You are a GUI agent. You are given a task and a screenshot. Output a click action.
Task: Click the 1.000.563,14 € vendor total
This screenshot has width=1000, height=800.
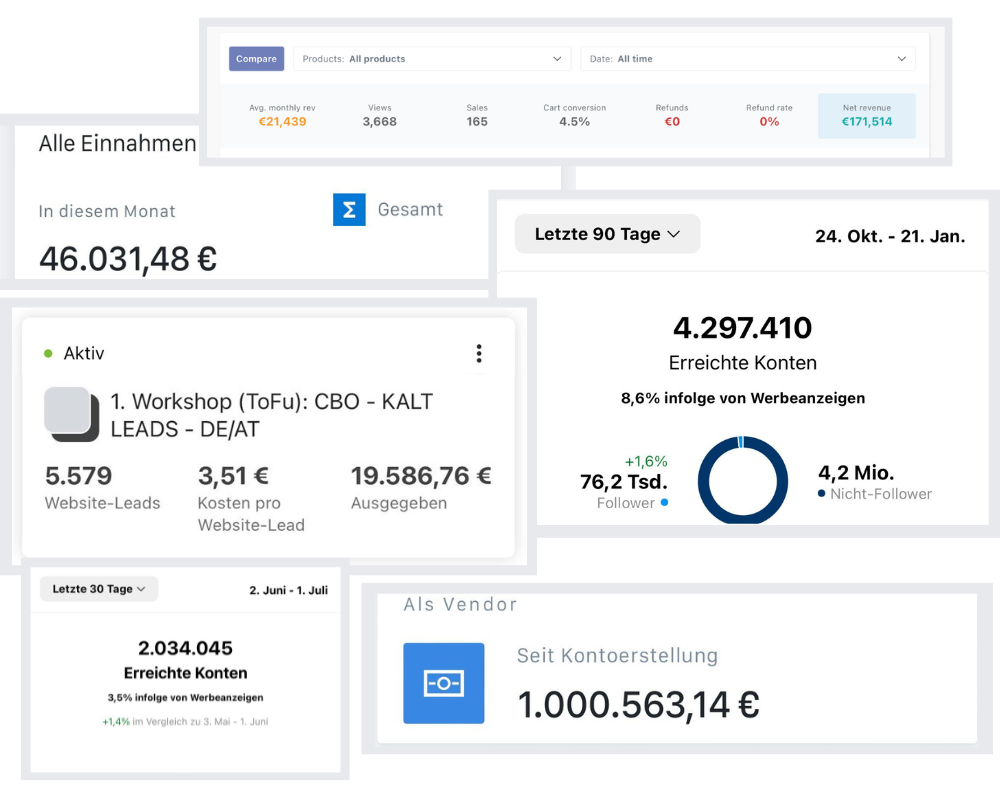(638, 705)
